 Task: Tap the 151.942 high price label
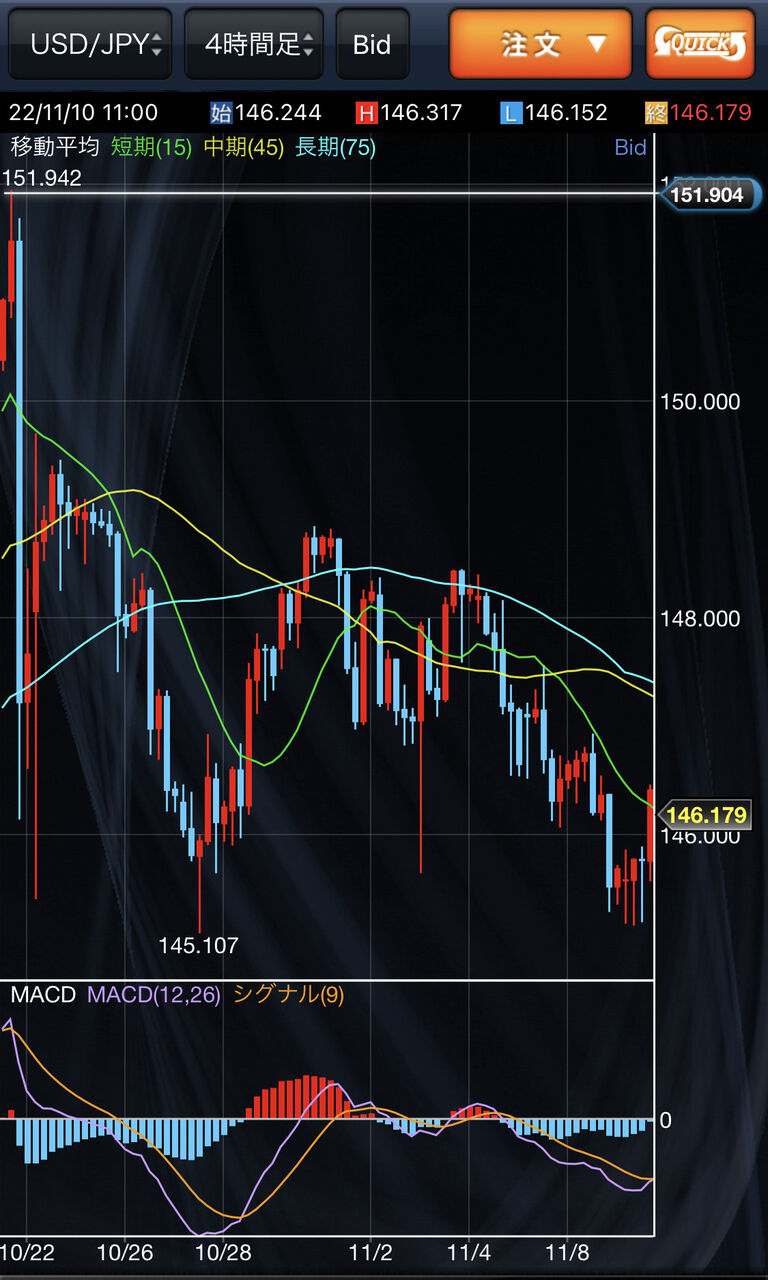tap(42, 178)
